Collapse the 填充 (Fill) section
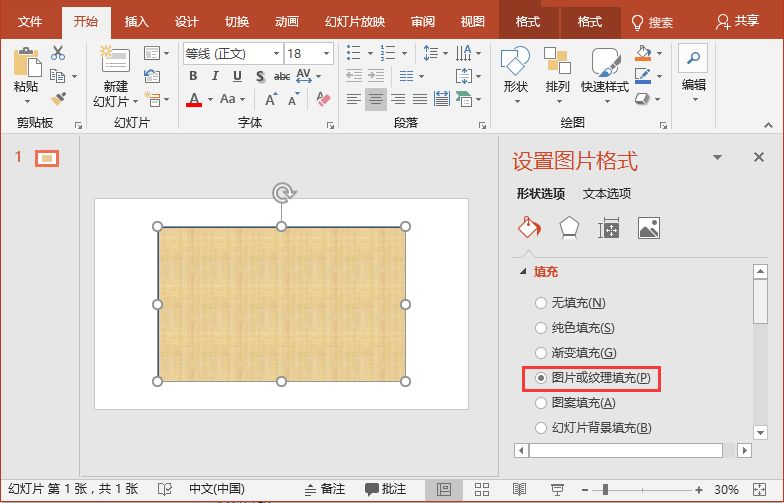The height and width of the screenshot is (503, 784). pos(522,272)
